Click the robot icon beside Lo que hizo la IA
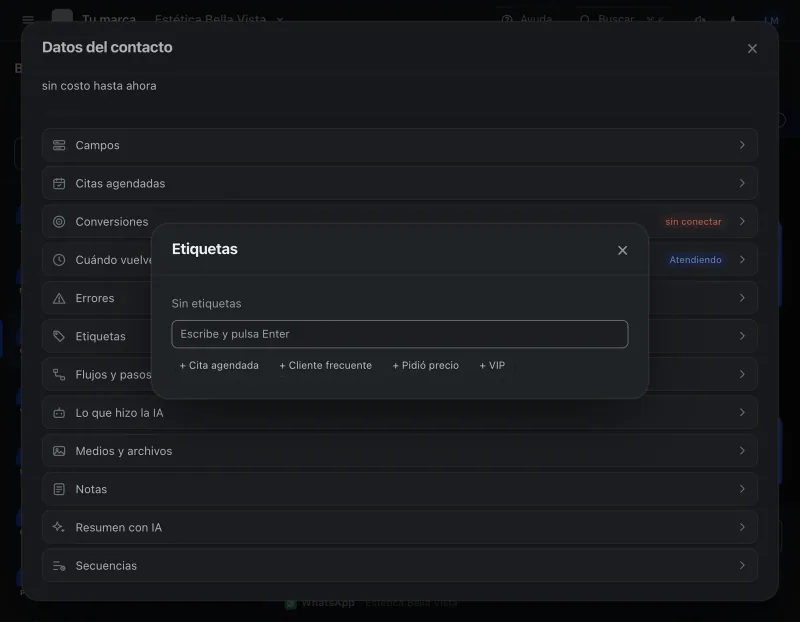Viewport: 800px width, 622px height. coord(59,413)
